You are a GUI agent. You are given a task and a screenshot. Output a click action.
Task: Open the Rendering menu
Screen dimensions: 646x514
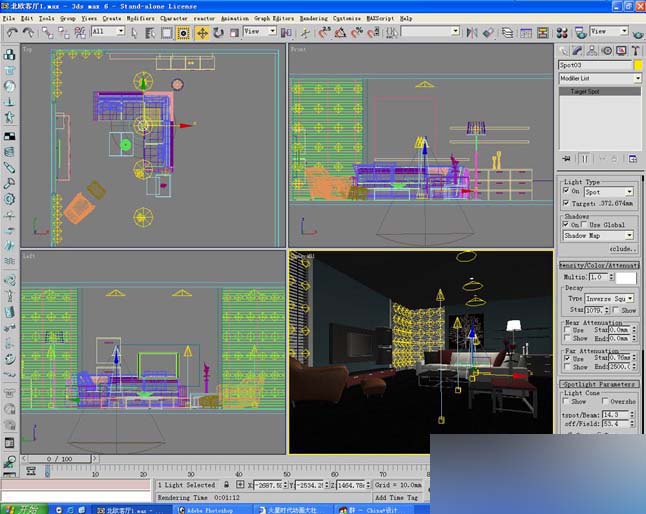(314, 18)
